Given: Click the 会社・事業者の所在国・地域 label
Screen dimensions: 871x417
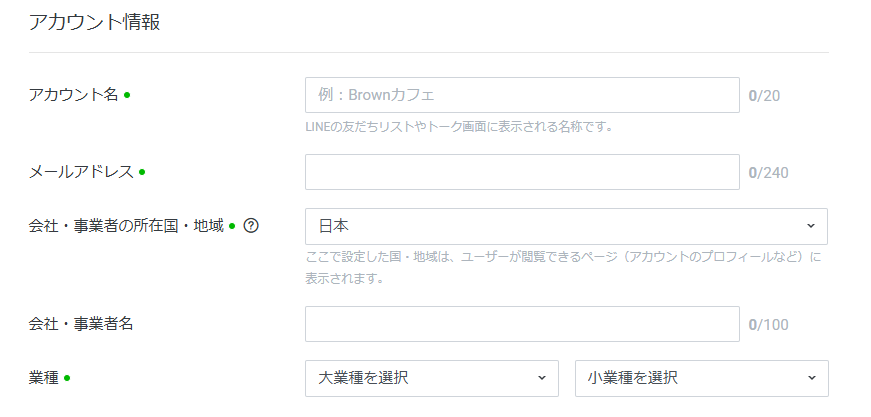Looking at the screenshot, I should click(127, 226).
